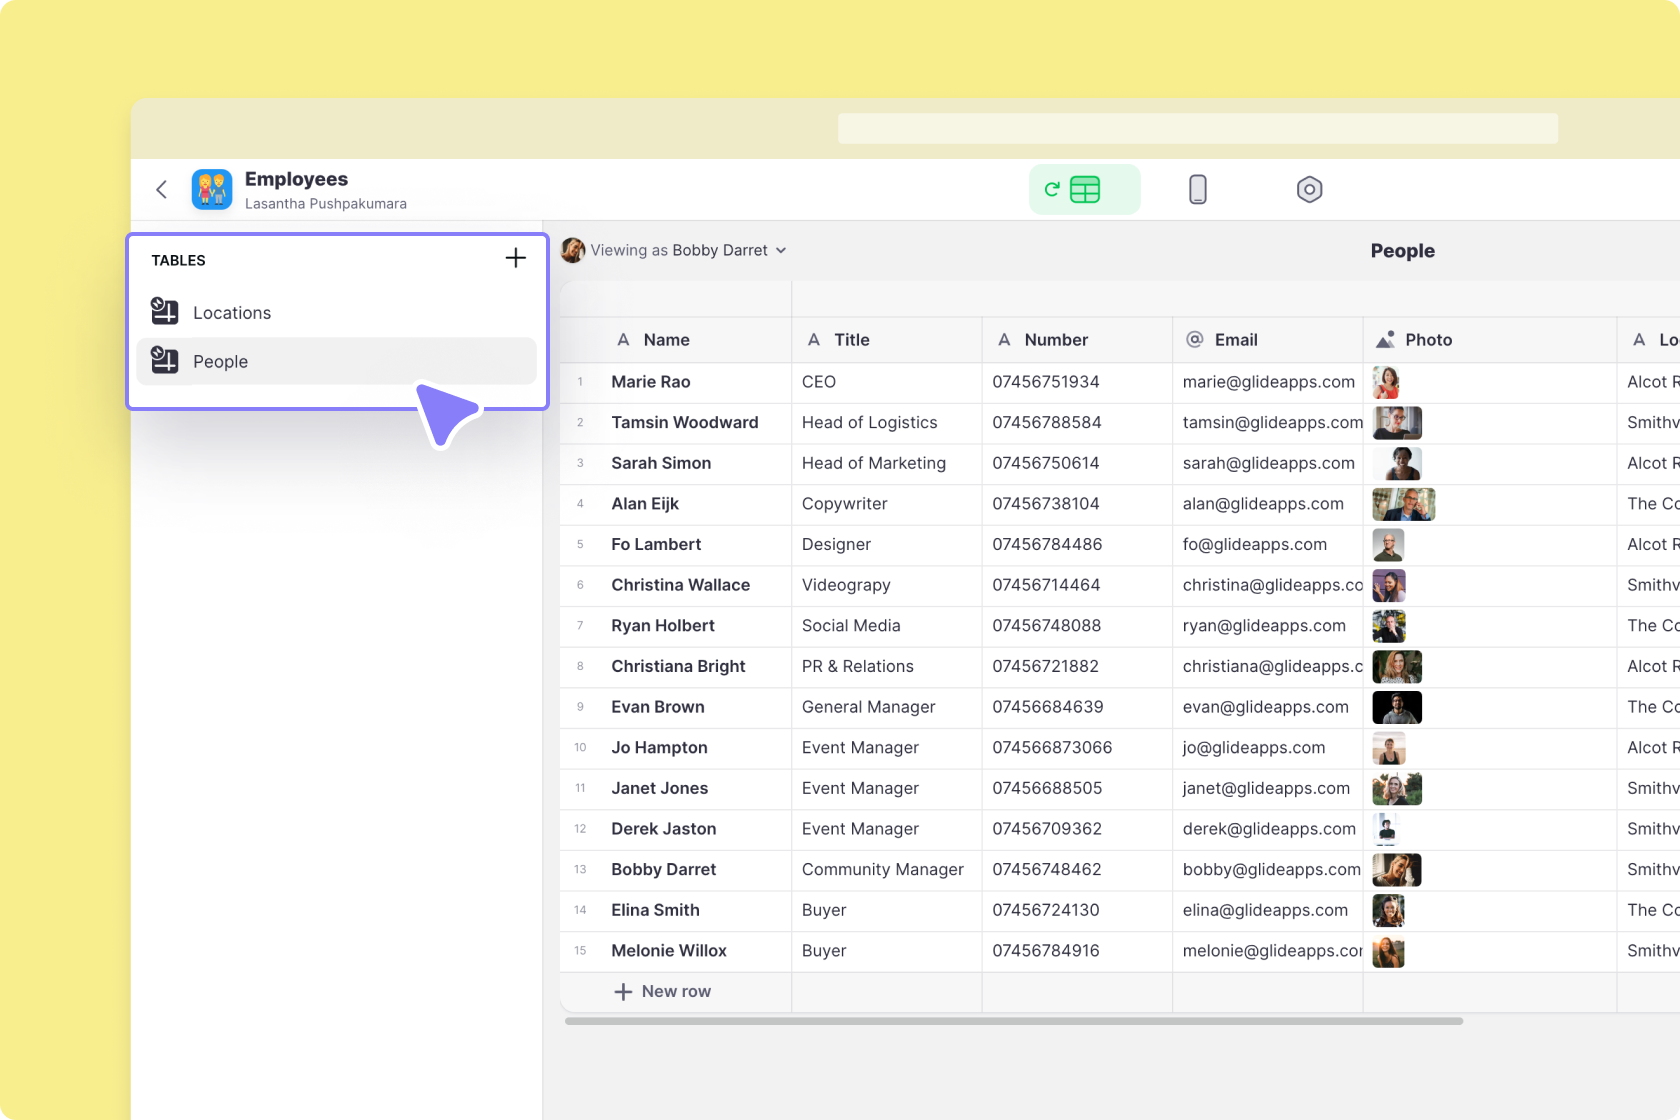
Task: Click the Photo column image icon
Action: pyautogui.click(x=1385, y=340)
